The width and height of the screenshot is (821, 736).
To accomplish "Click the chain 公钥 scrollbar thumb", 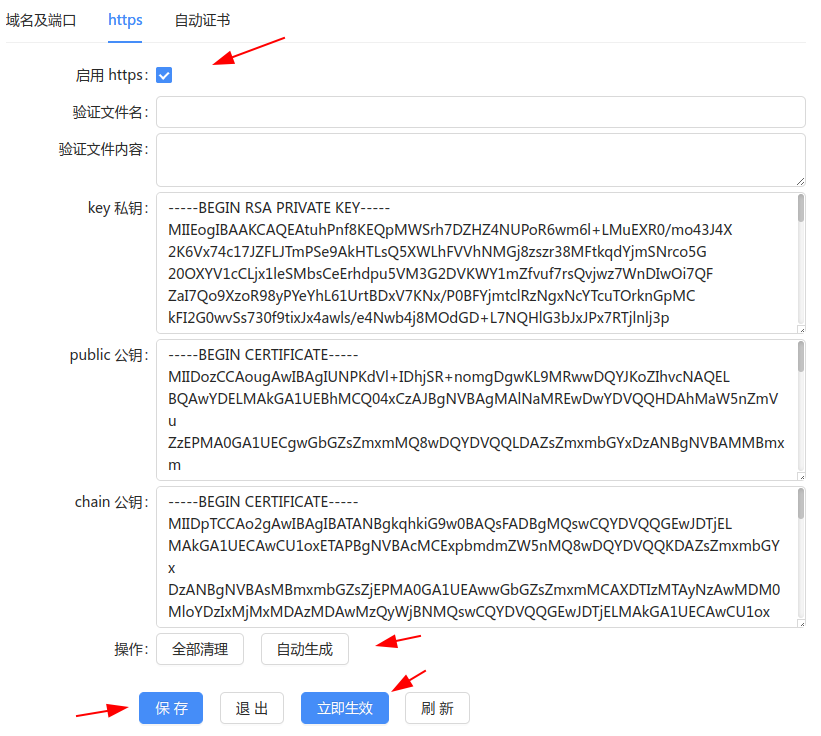I will [x=801, y=503].
